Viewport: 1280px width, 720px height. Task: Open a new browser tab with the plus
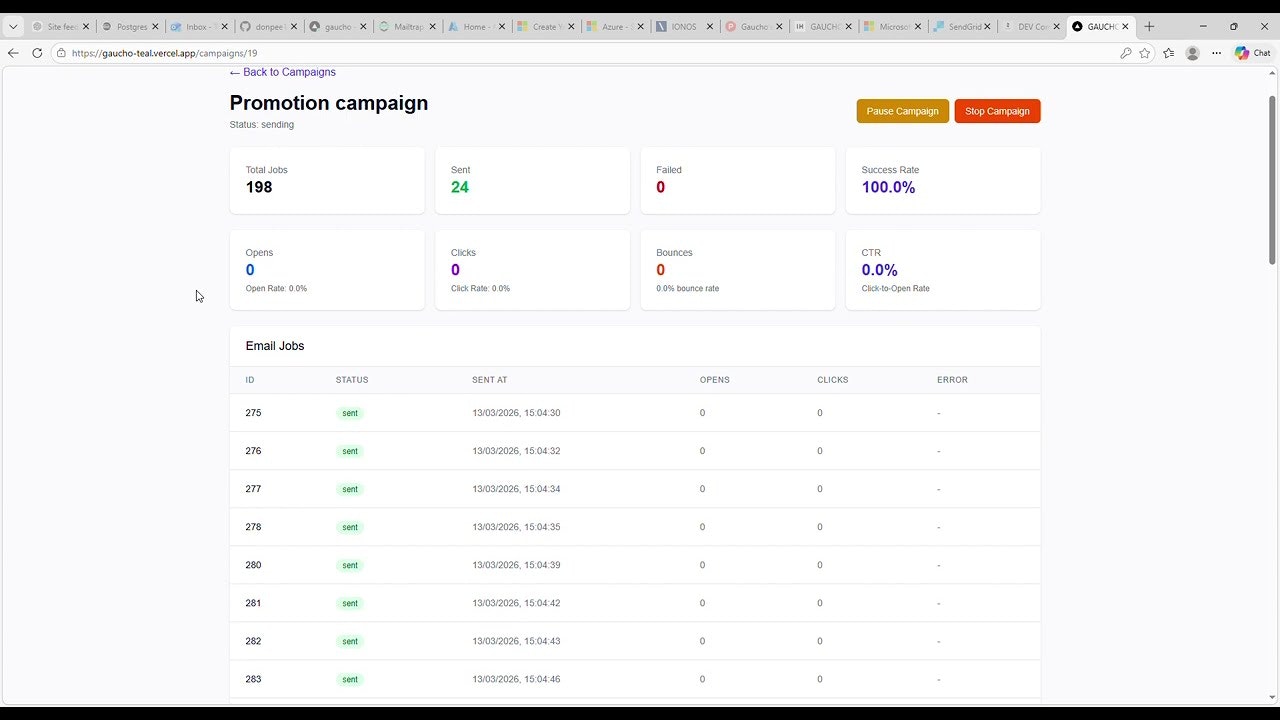[1150, 26]
